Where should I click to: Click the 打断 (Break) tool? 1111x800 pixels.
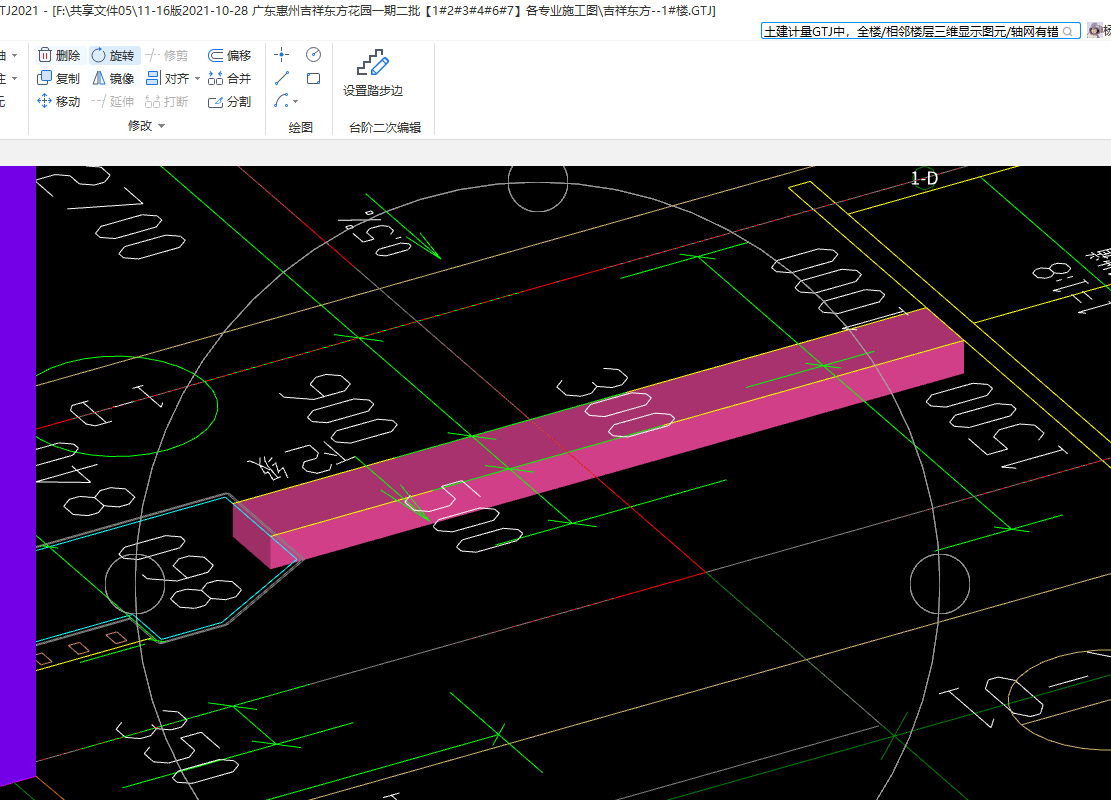pyautogui.click(x=167, y=101)
